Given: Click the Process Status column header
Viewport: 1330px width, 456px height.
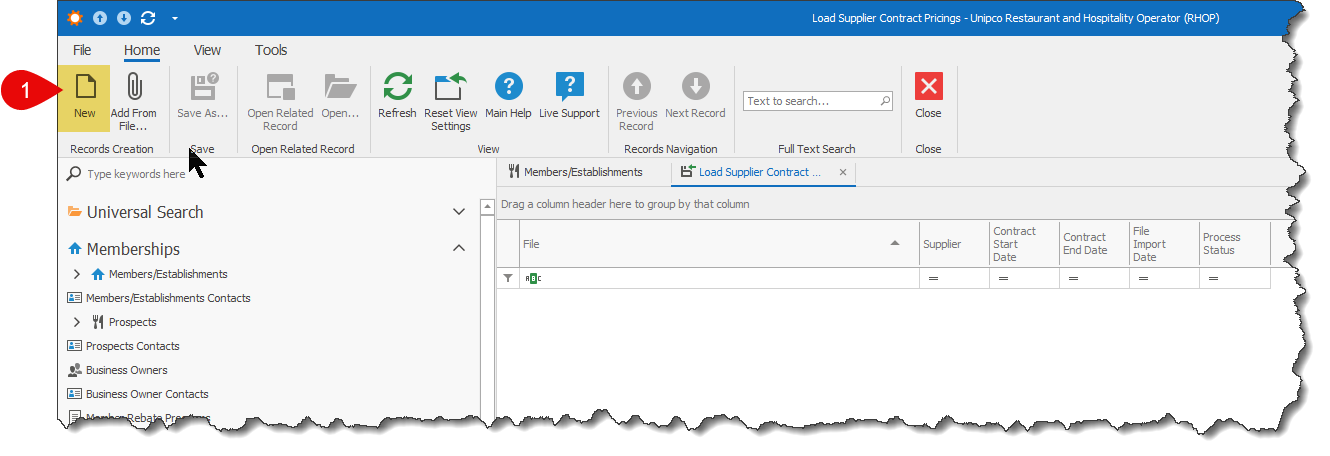Looking at the screenshot, I should pos(1234,244).
